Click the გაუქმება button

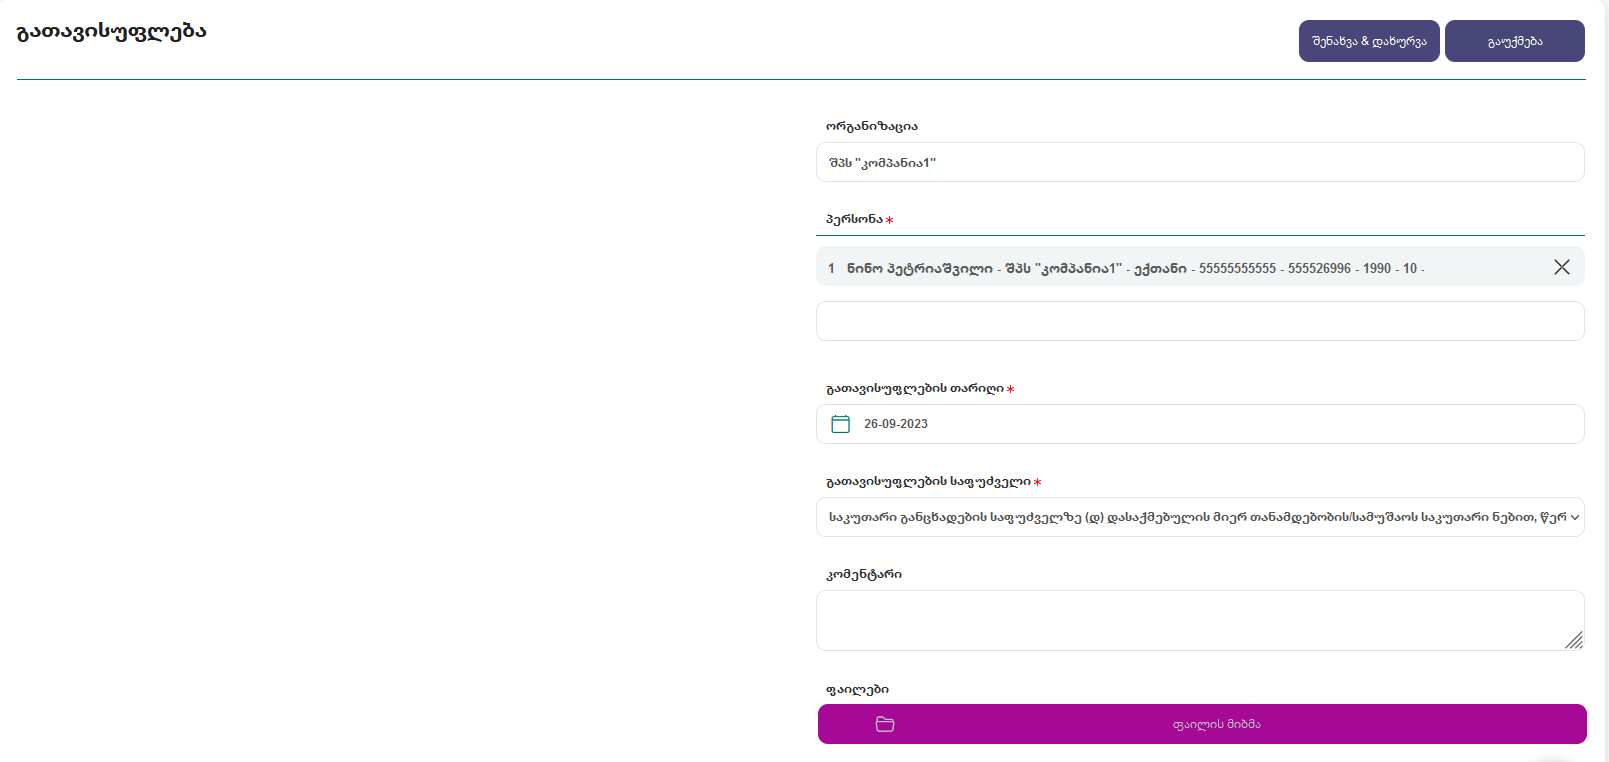pyautogui.click(x=1515, y=41)
